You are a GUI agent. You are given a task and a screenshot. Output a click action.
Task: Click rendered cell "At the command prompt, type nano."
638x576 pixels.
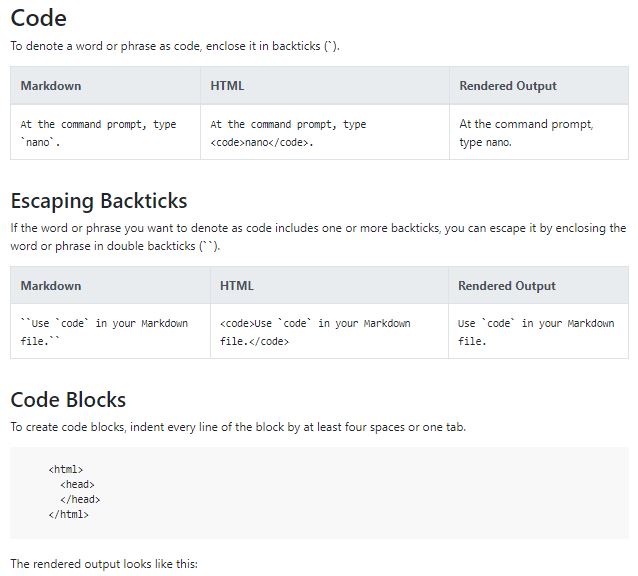pyautogui.click(x=526, y=133)
